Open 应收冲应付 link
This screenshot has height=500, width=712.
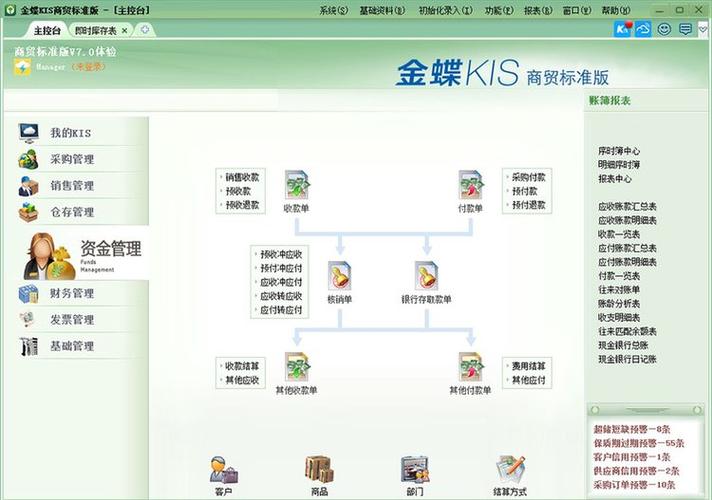point(281,282)
